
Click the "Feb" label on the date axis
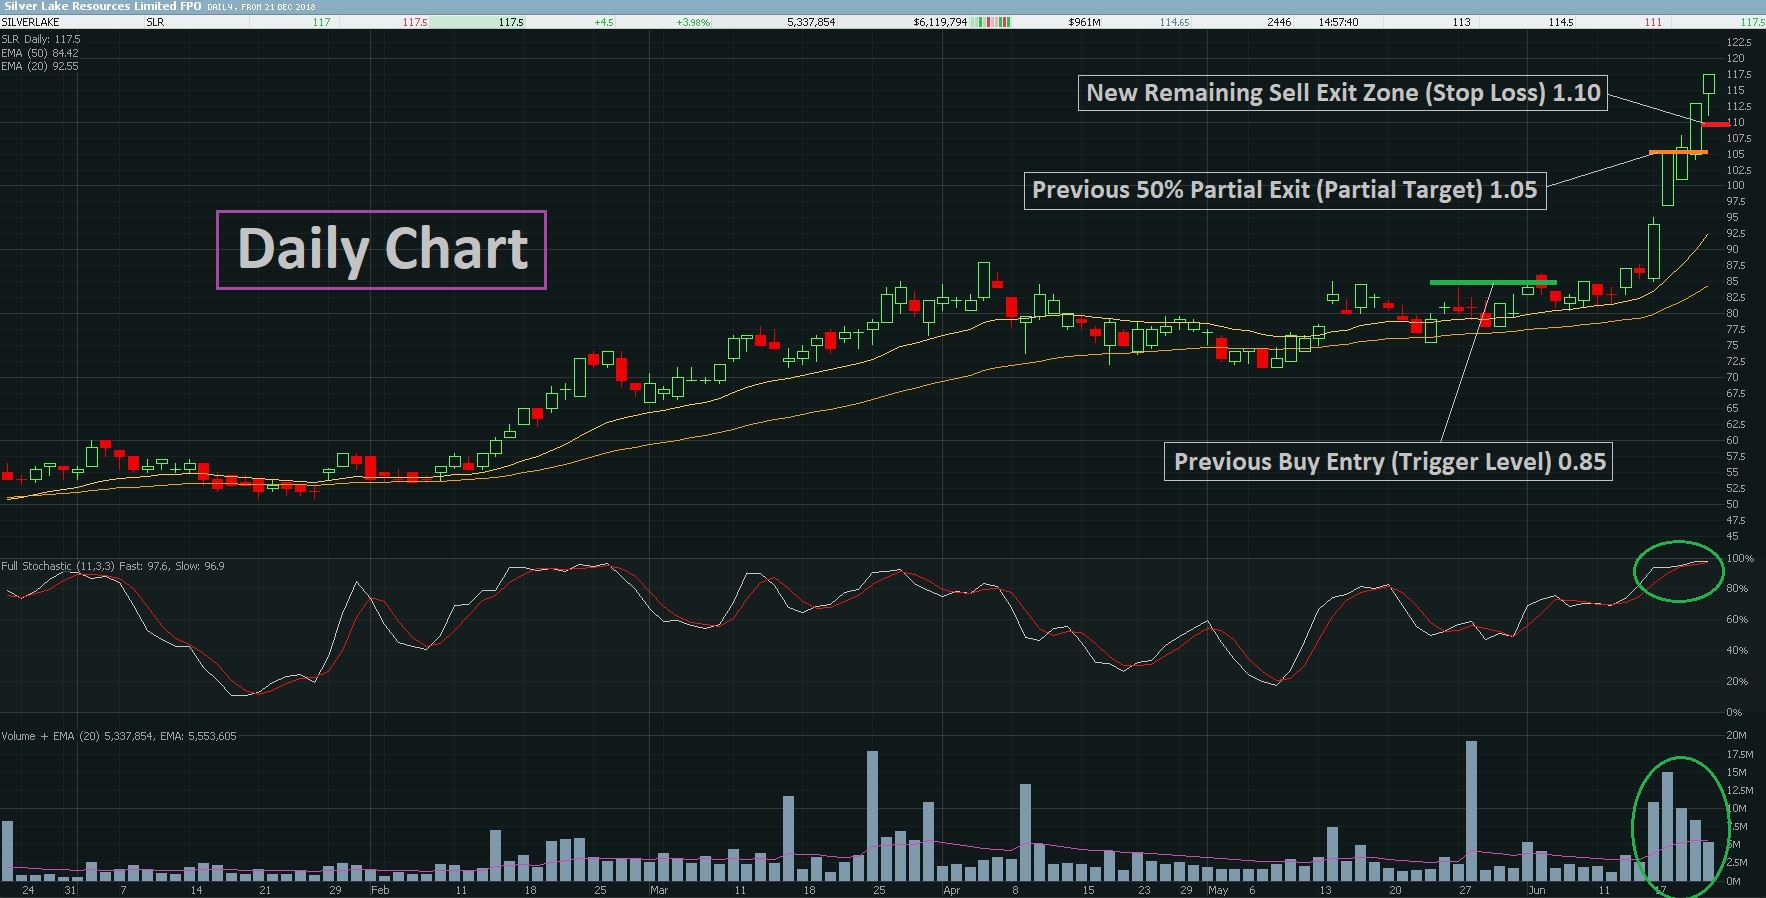coord(380,890)
